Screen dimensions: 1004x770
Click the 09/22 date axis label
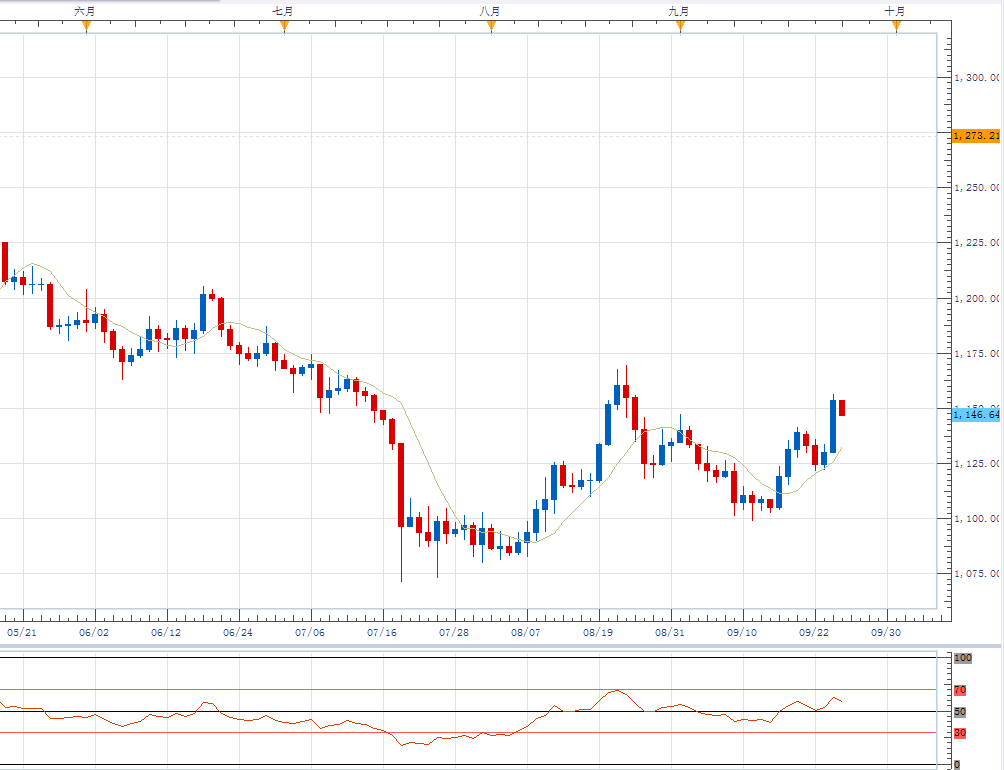coord(814,632)
